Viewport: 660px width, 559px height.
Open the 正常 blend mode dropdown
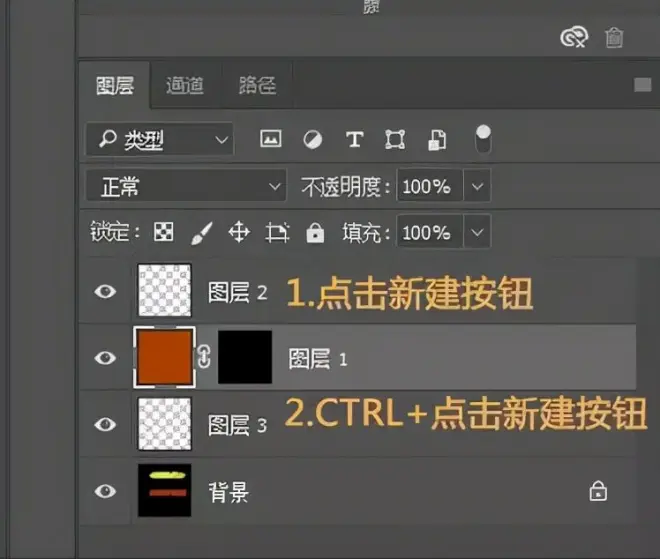(x=186, y=186)
